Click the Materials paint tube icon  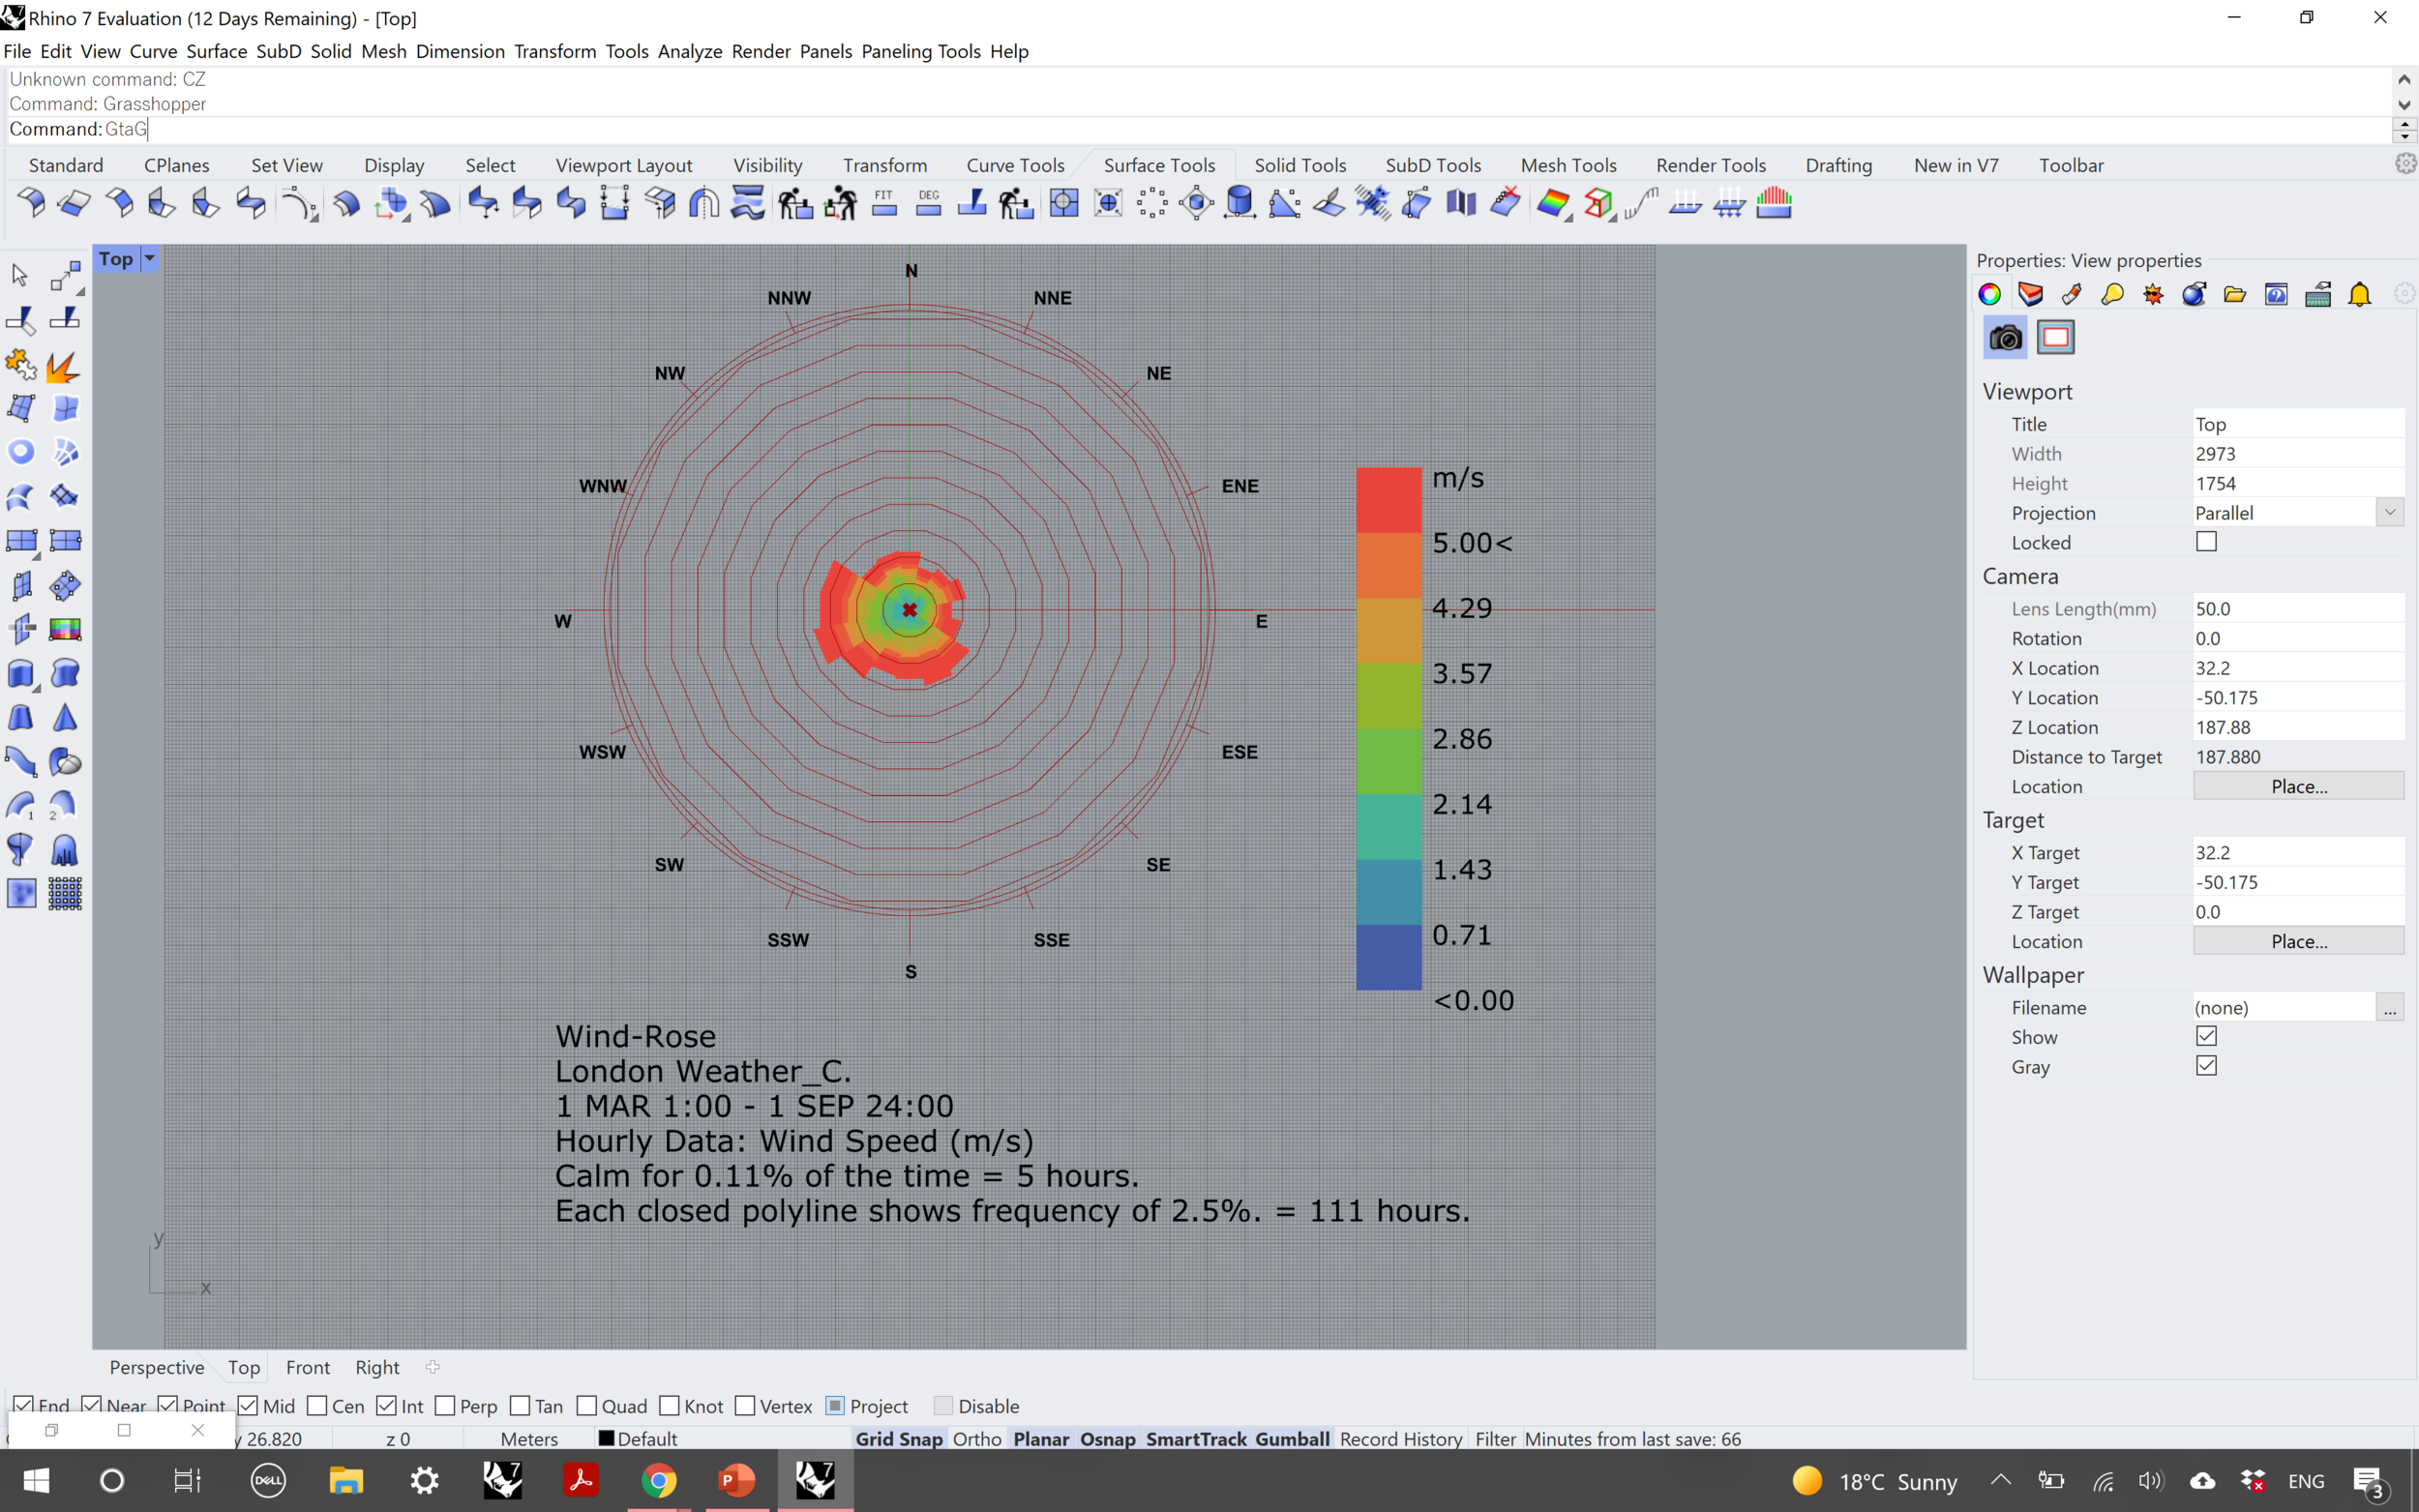click(2071, 294)
